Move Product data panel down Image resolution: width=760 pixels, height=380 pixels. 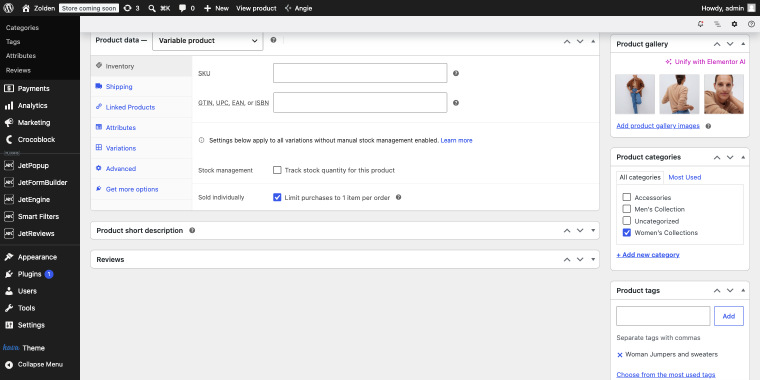(x=580, y=41)
